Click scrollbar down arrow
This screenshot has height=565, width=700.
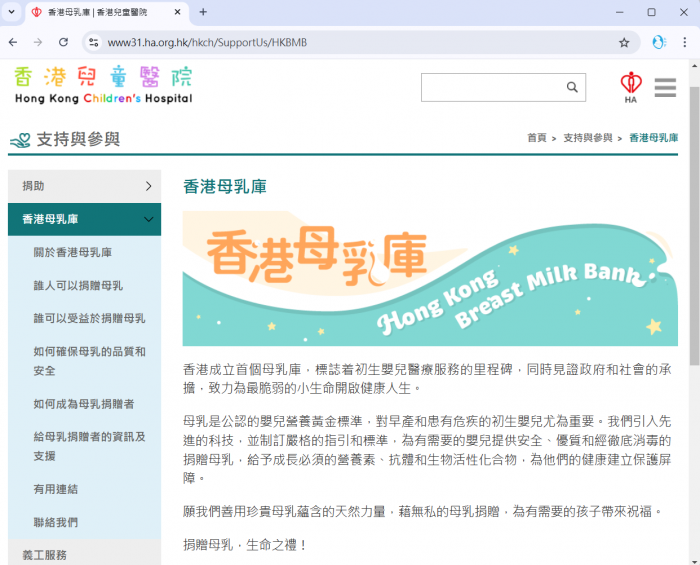pos(694,561)
